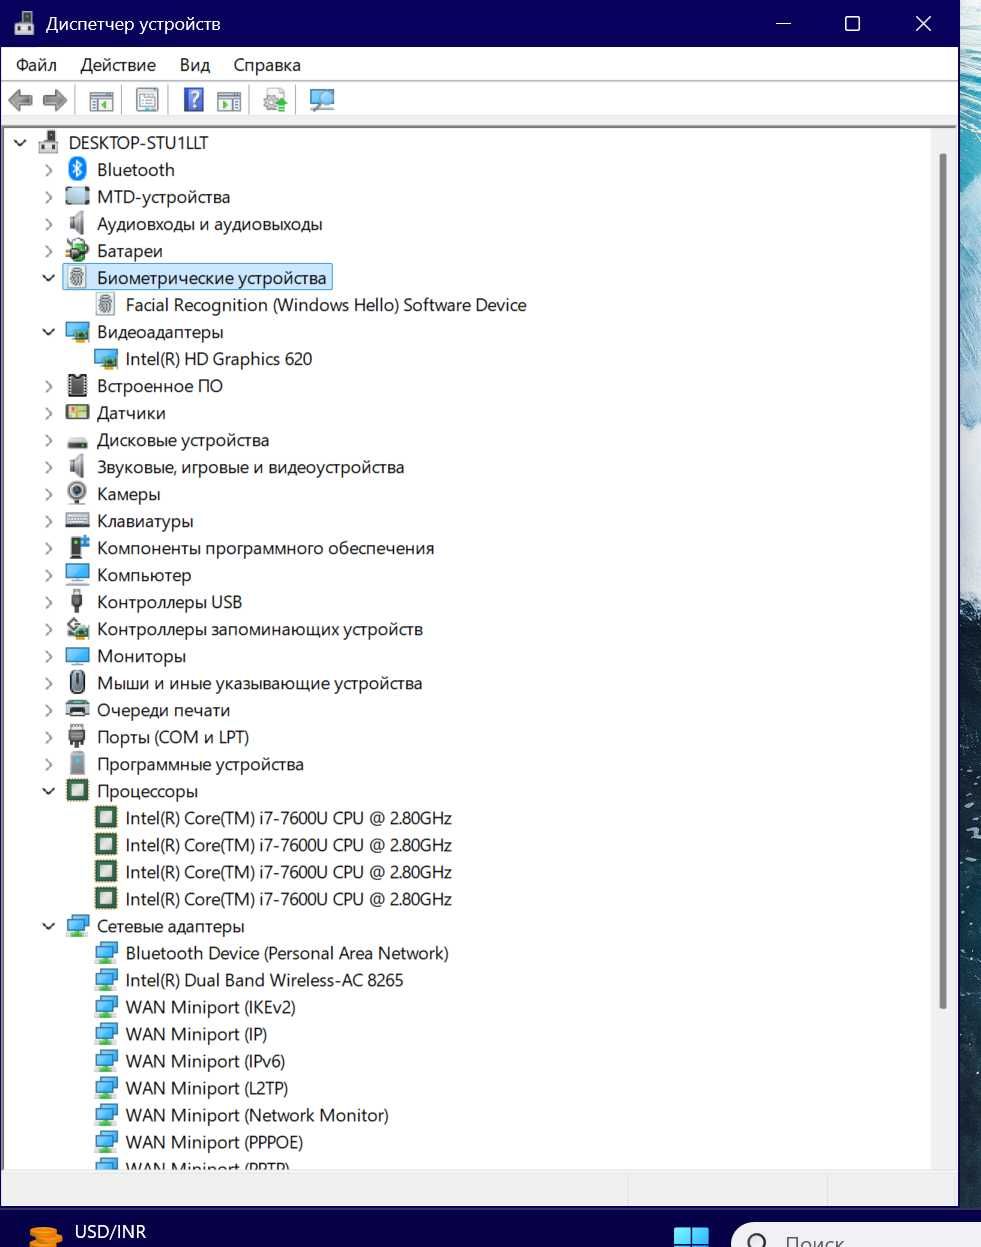Expand the Датчики node
This screenshot has width=981, height=1247.
pyautogui.click(x=48, y=413)
